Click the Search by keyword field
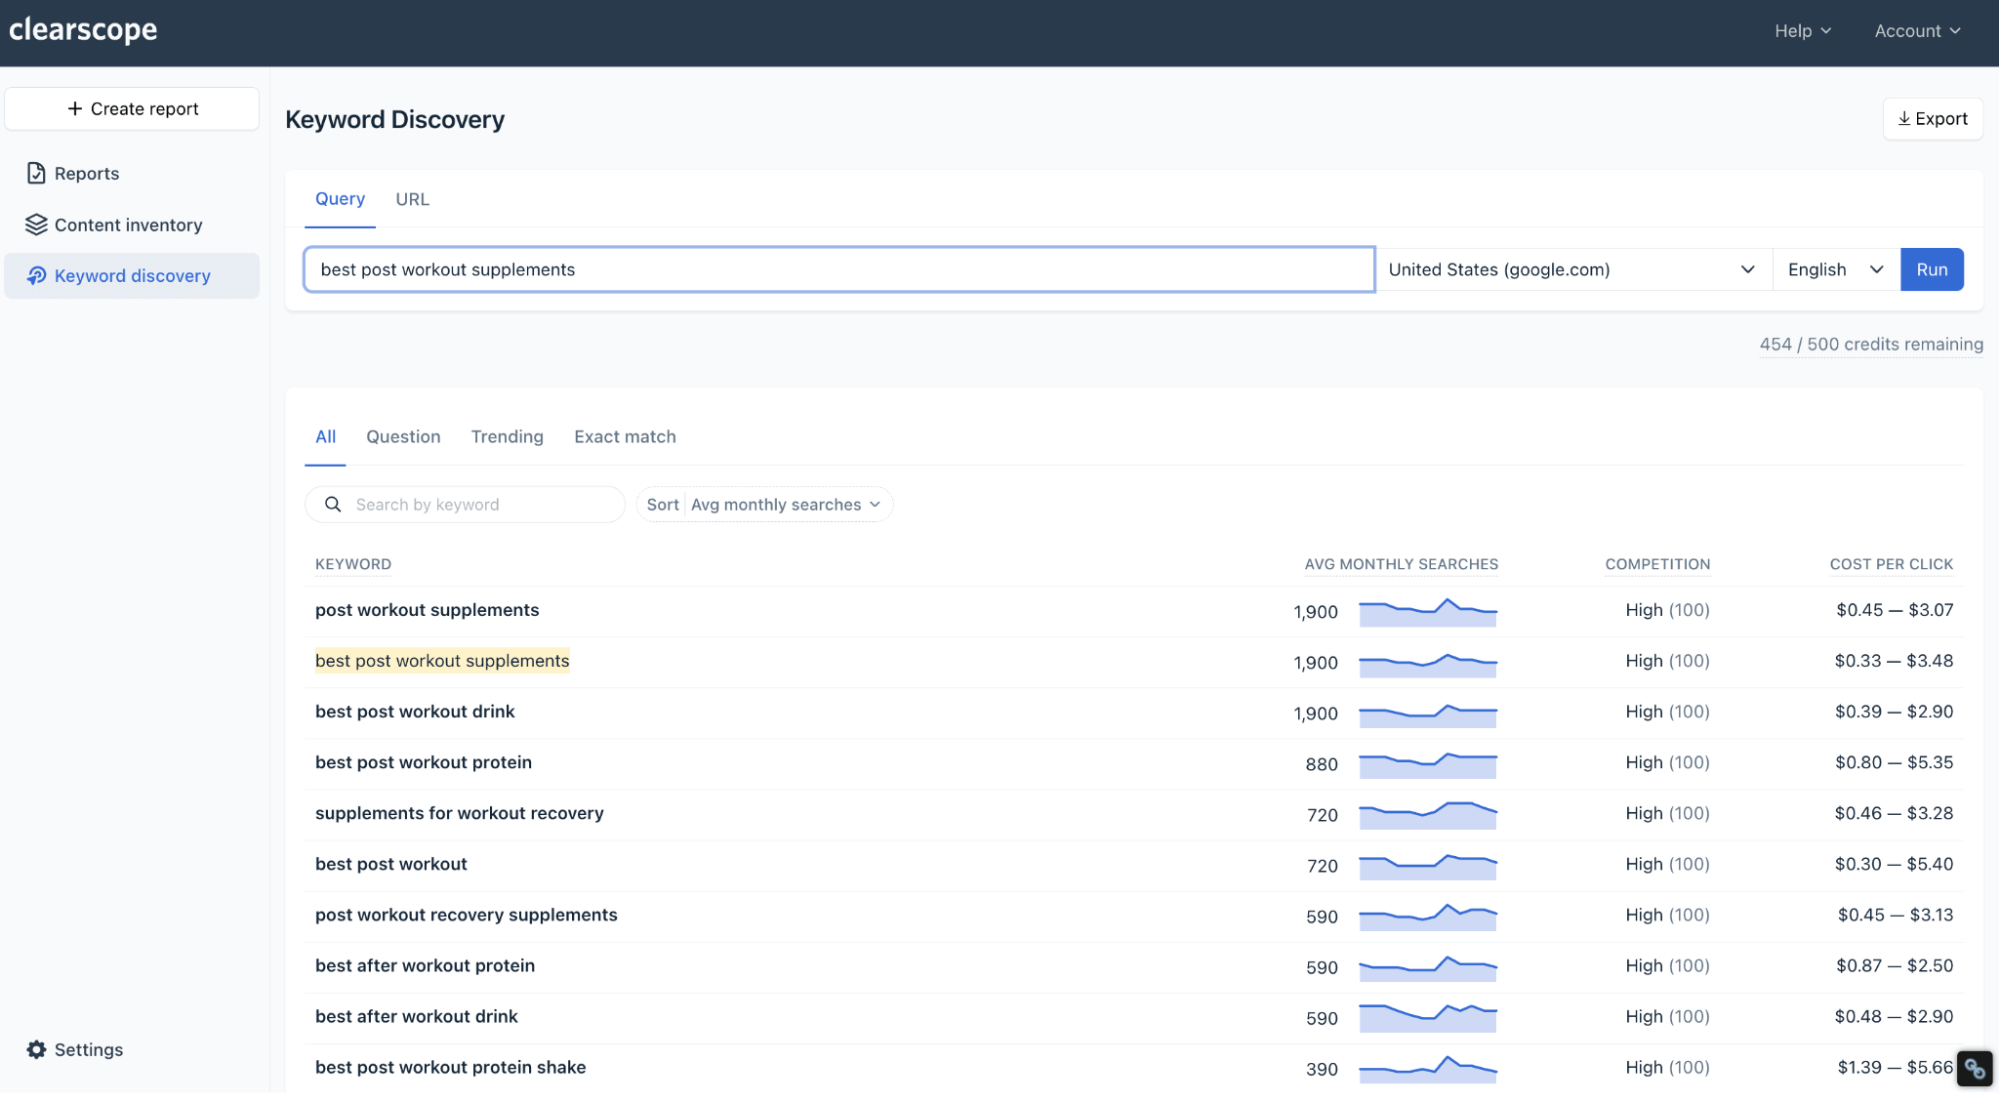The image size is (1999, 1094). [480, 505]
